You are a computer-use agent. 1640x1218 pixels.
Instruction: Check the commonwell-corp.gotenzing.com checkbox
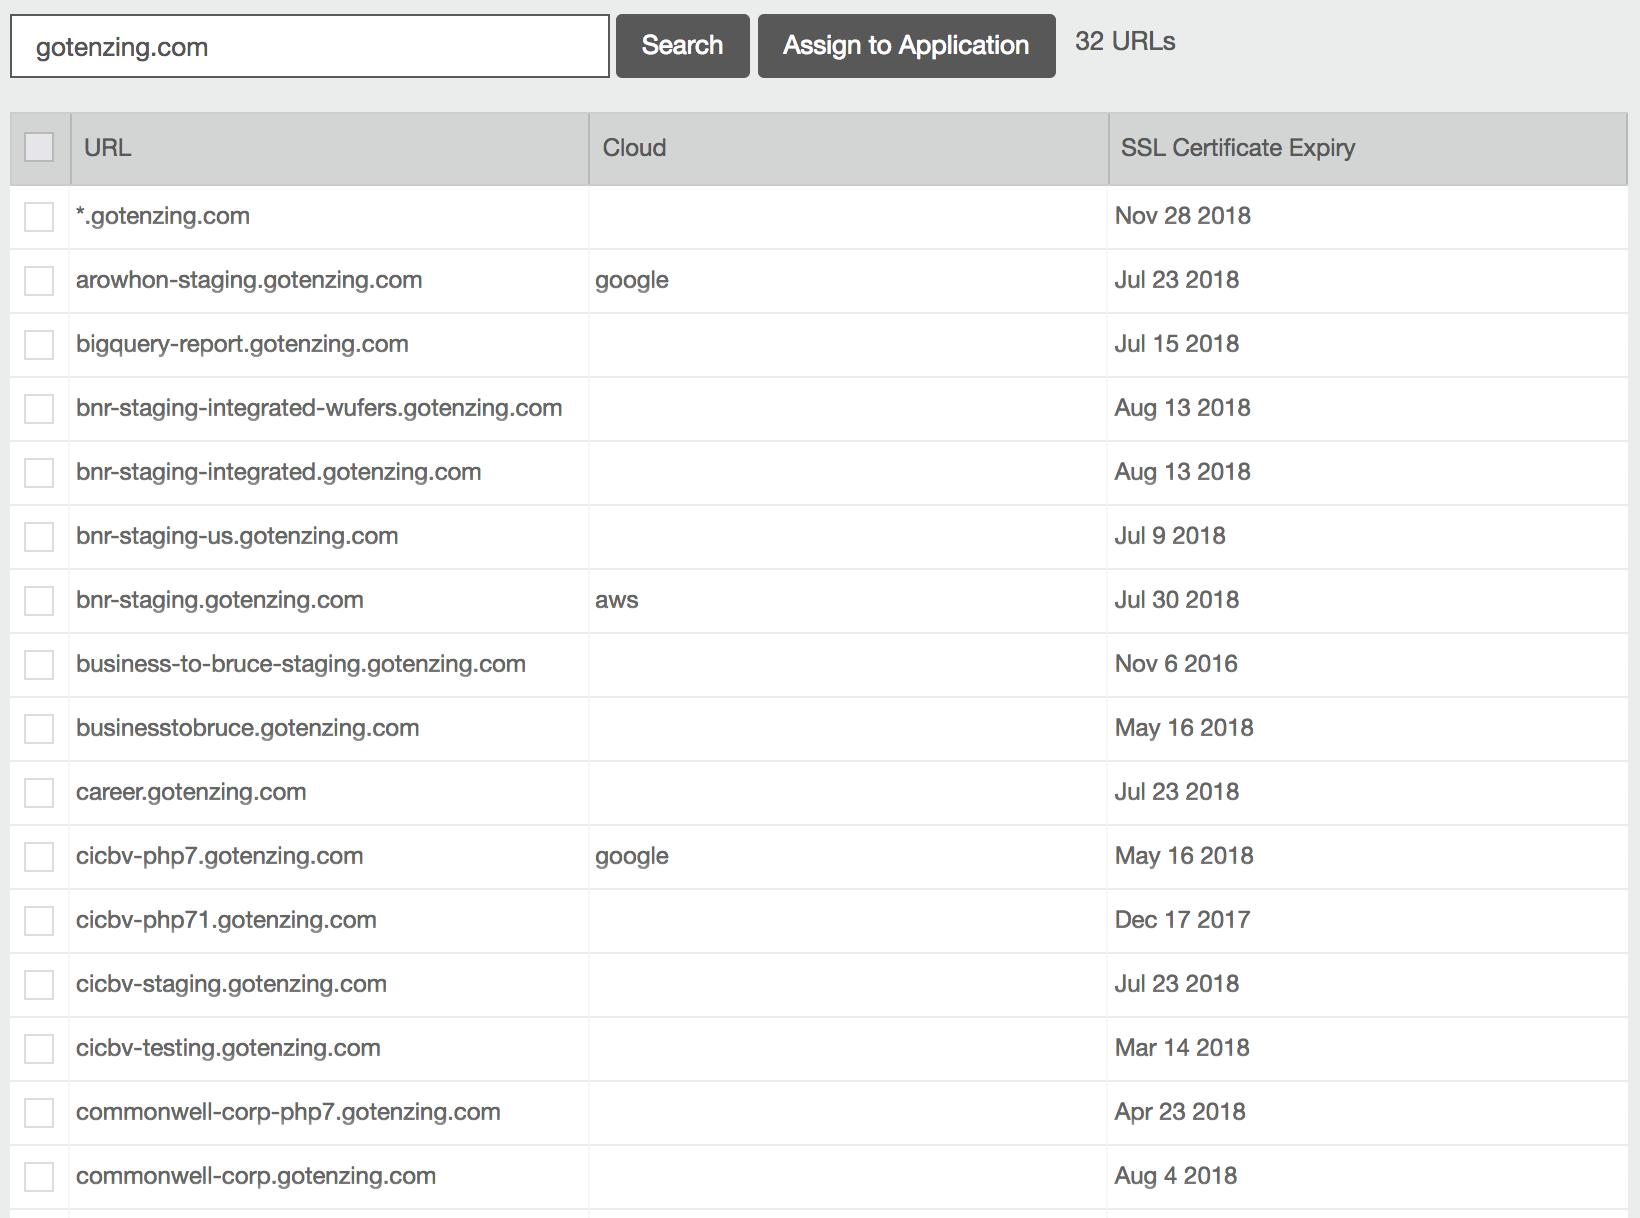pyautogui.click(x=39, y=1176)
